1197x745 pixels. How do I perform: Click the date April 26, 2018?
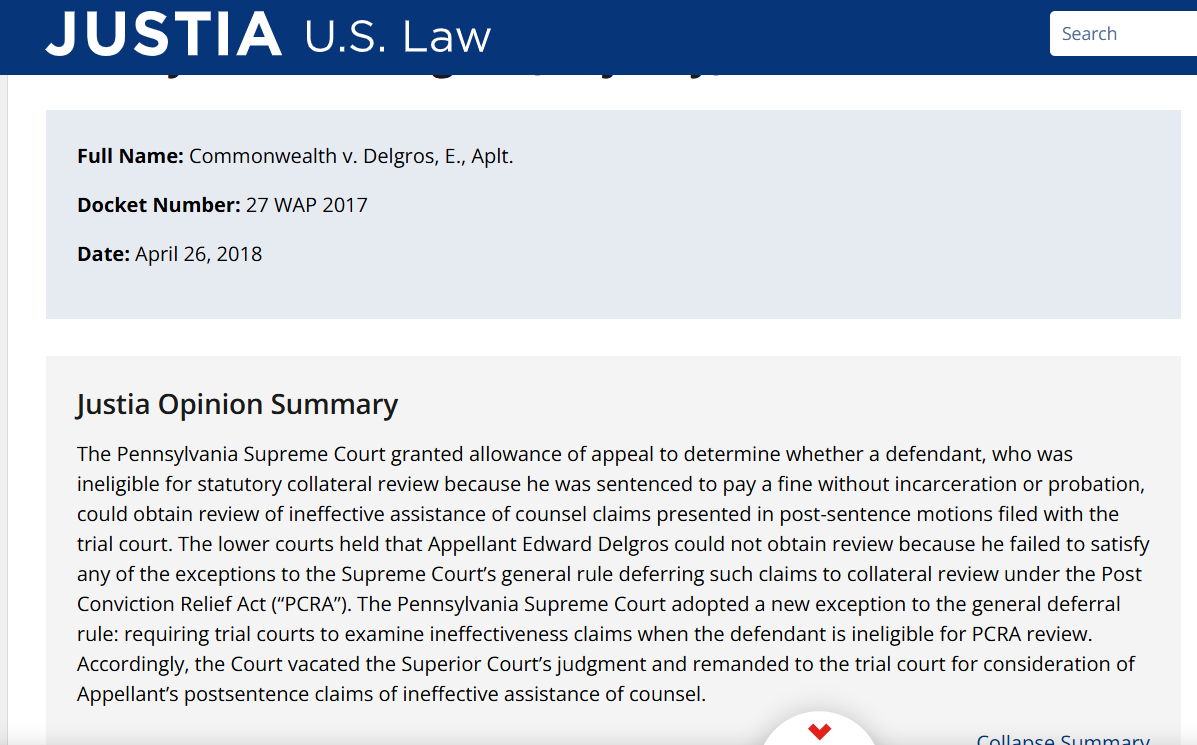pyautogui.click(x=198, y=254)
